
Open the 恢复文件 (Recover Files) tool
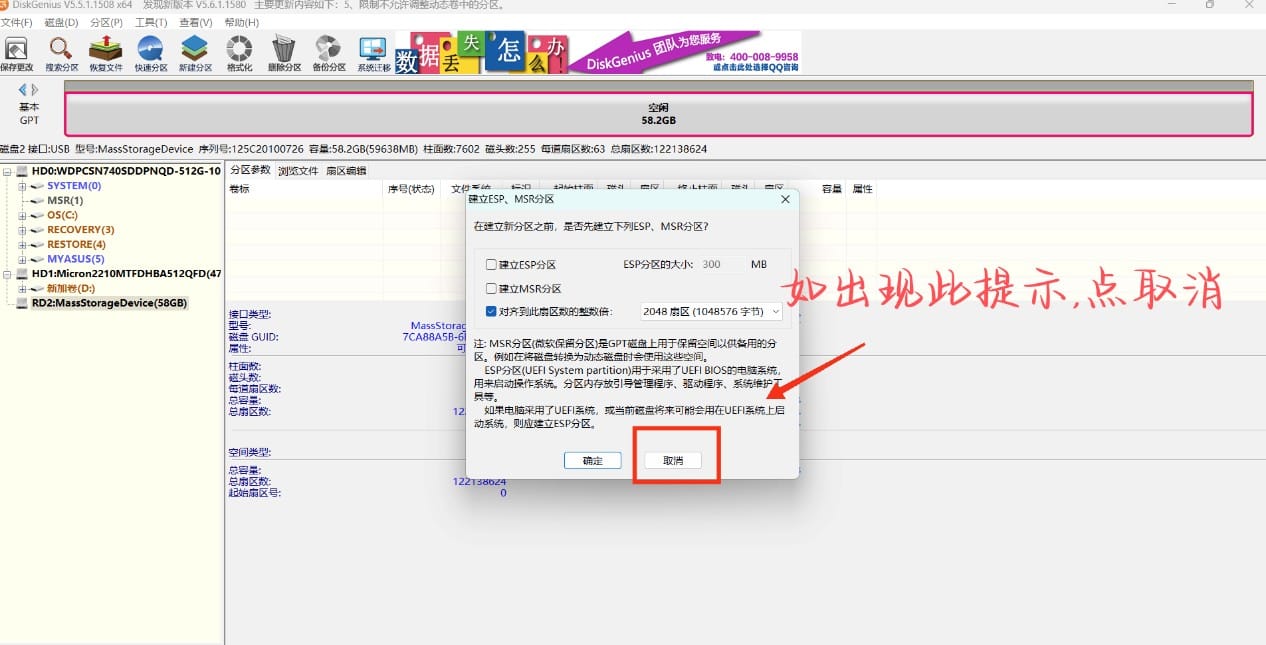coord(105,52)
